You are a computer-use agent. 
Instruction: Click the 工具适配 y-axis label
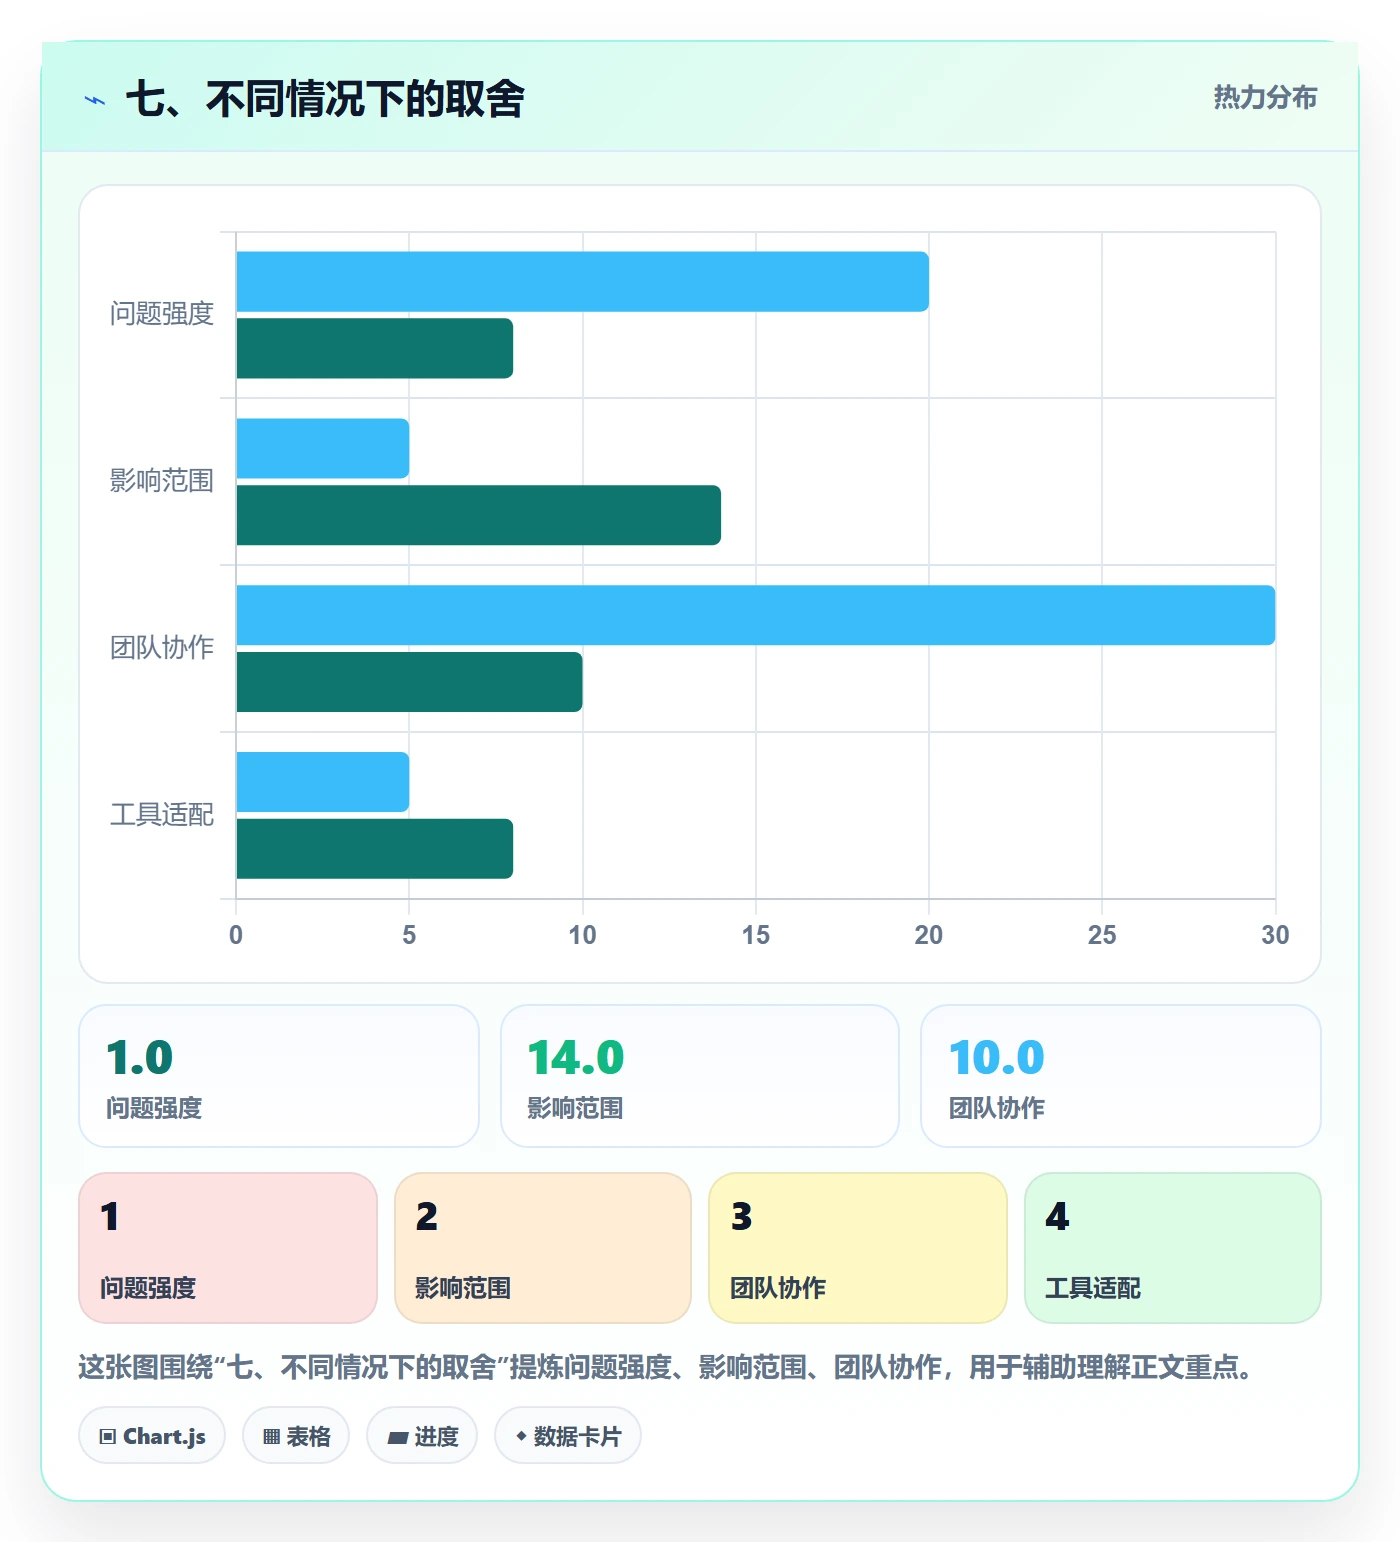point(162,816)
